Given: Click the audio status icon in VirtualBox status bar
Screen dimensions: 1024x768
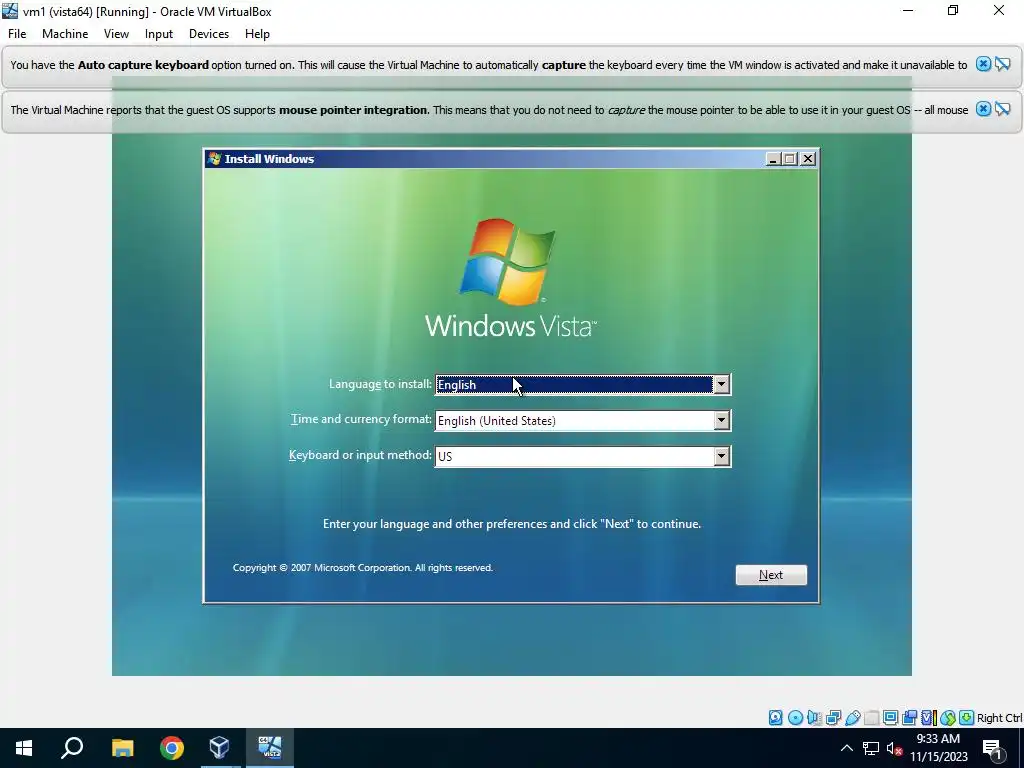Looking at the screenshot, I should pyautogui.click(x=814, y=718).
